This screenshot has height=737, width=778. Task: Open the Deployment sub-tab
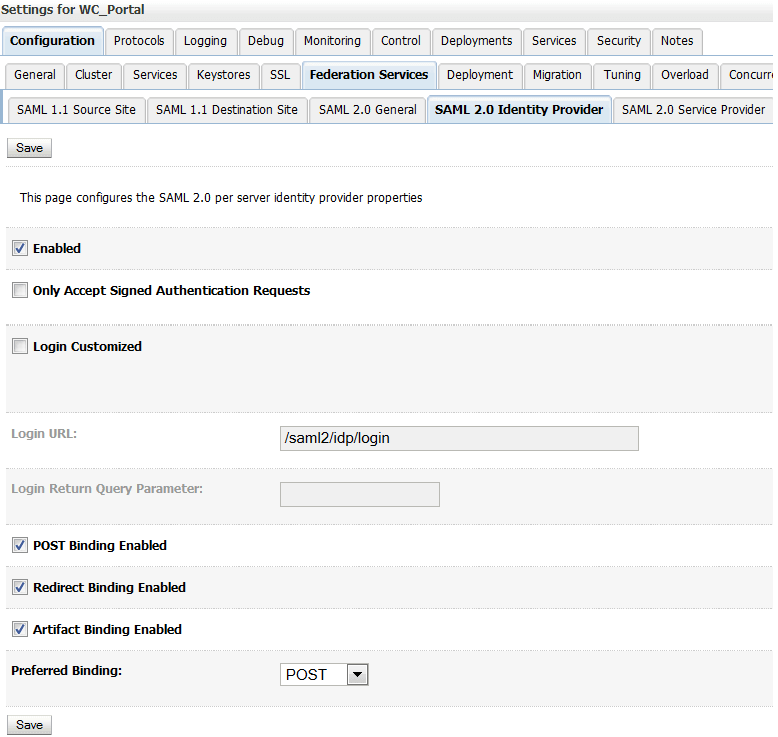coord(480,75)
